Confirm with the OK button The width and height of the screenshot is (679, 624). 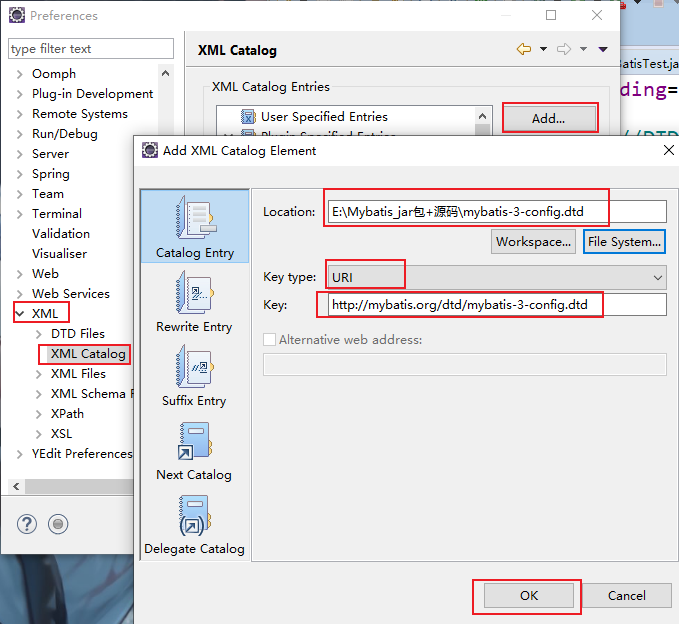[x=529, y=595]
